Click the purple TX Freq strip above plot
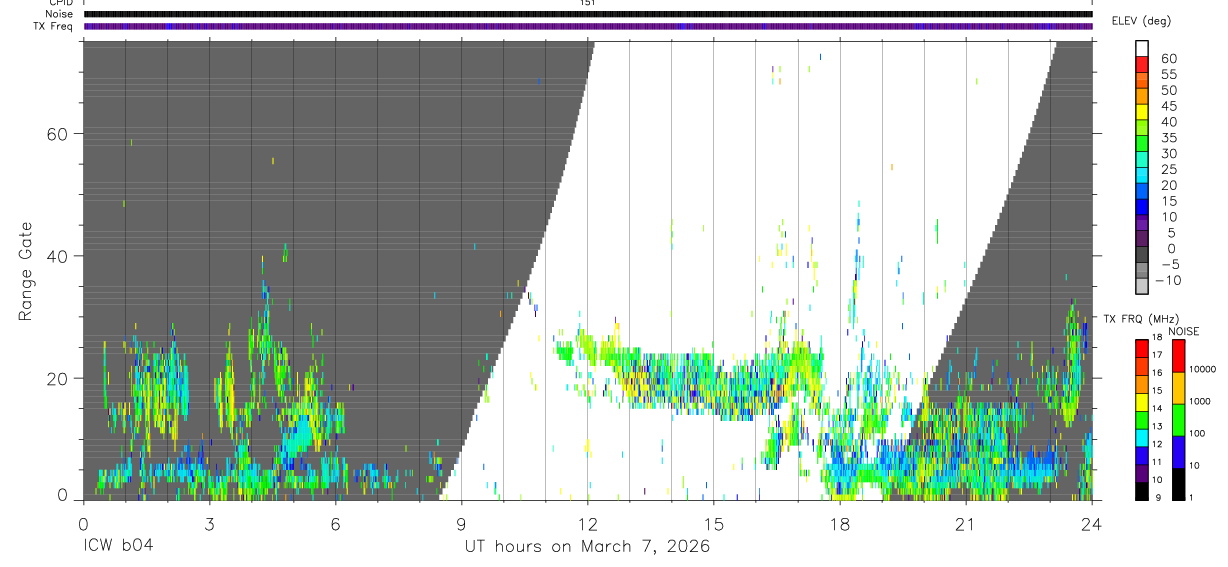 [588, 26]
